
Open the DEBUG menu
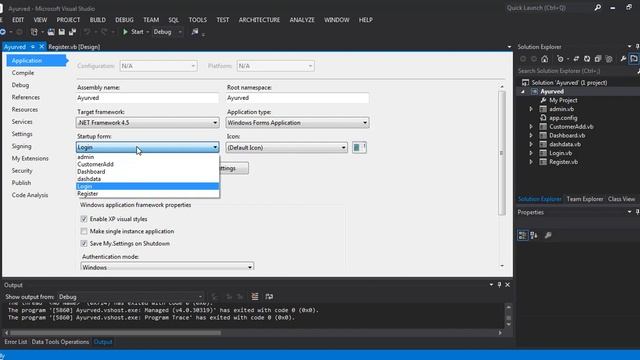tap(124, 20)
